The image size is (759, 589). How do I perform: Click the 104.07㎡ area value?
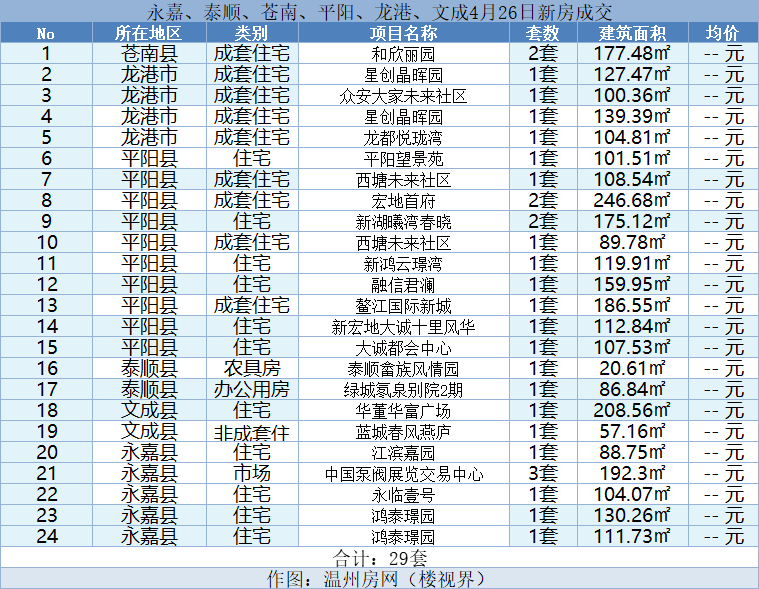point(632,494)
